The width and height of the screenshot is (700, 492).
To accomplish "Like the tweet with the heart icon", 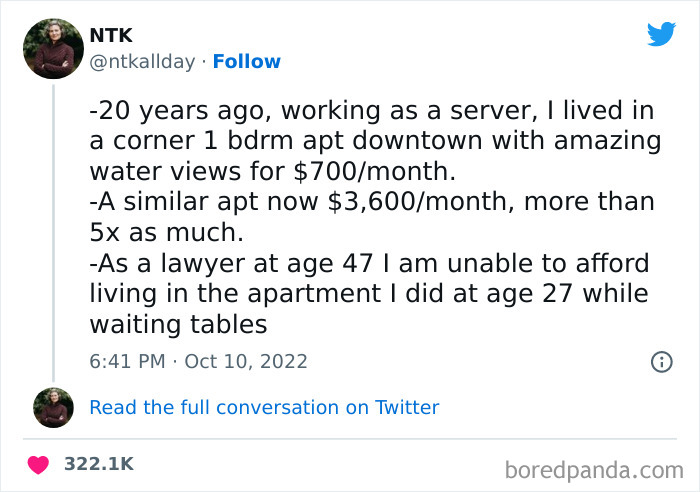I will click(x=38, y=464).
